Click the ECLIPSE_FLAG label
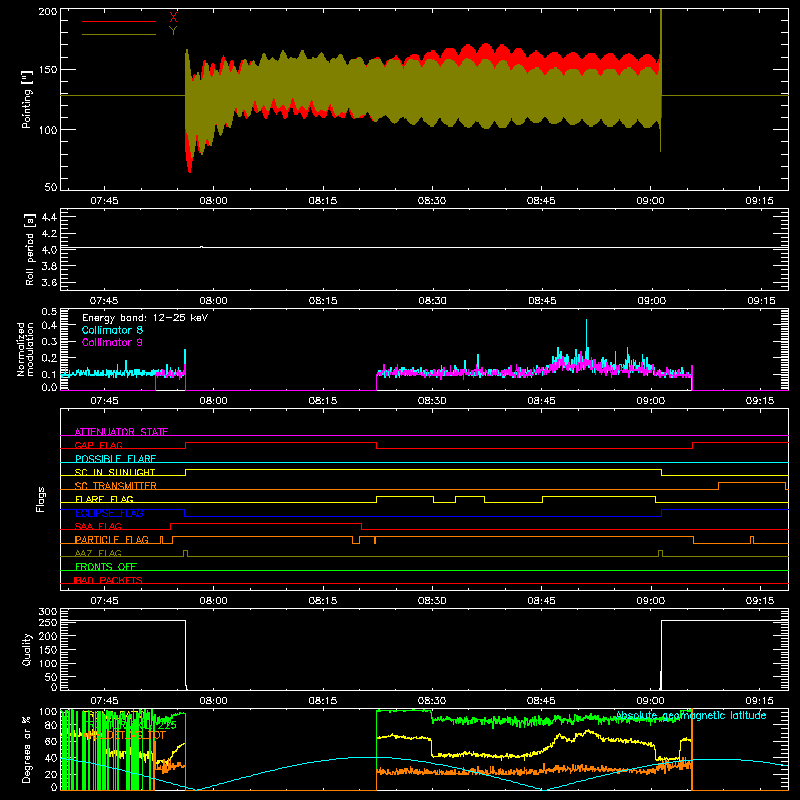 (109, 513)
